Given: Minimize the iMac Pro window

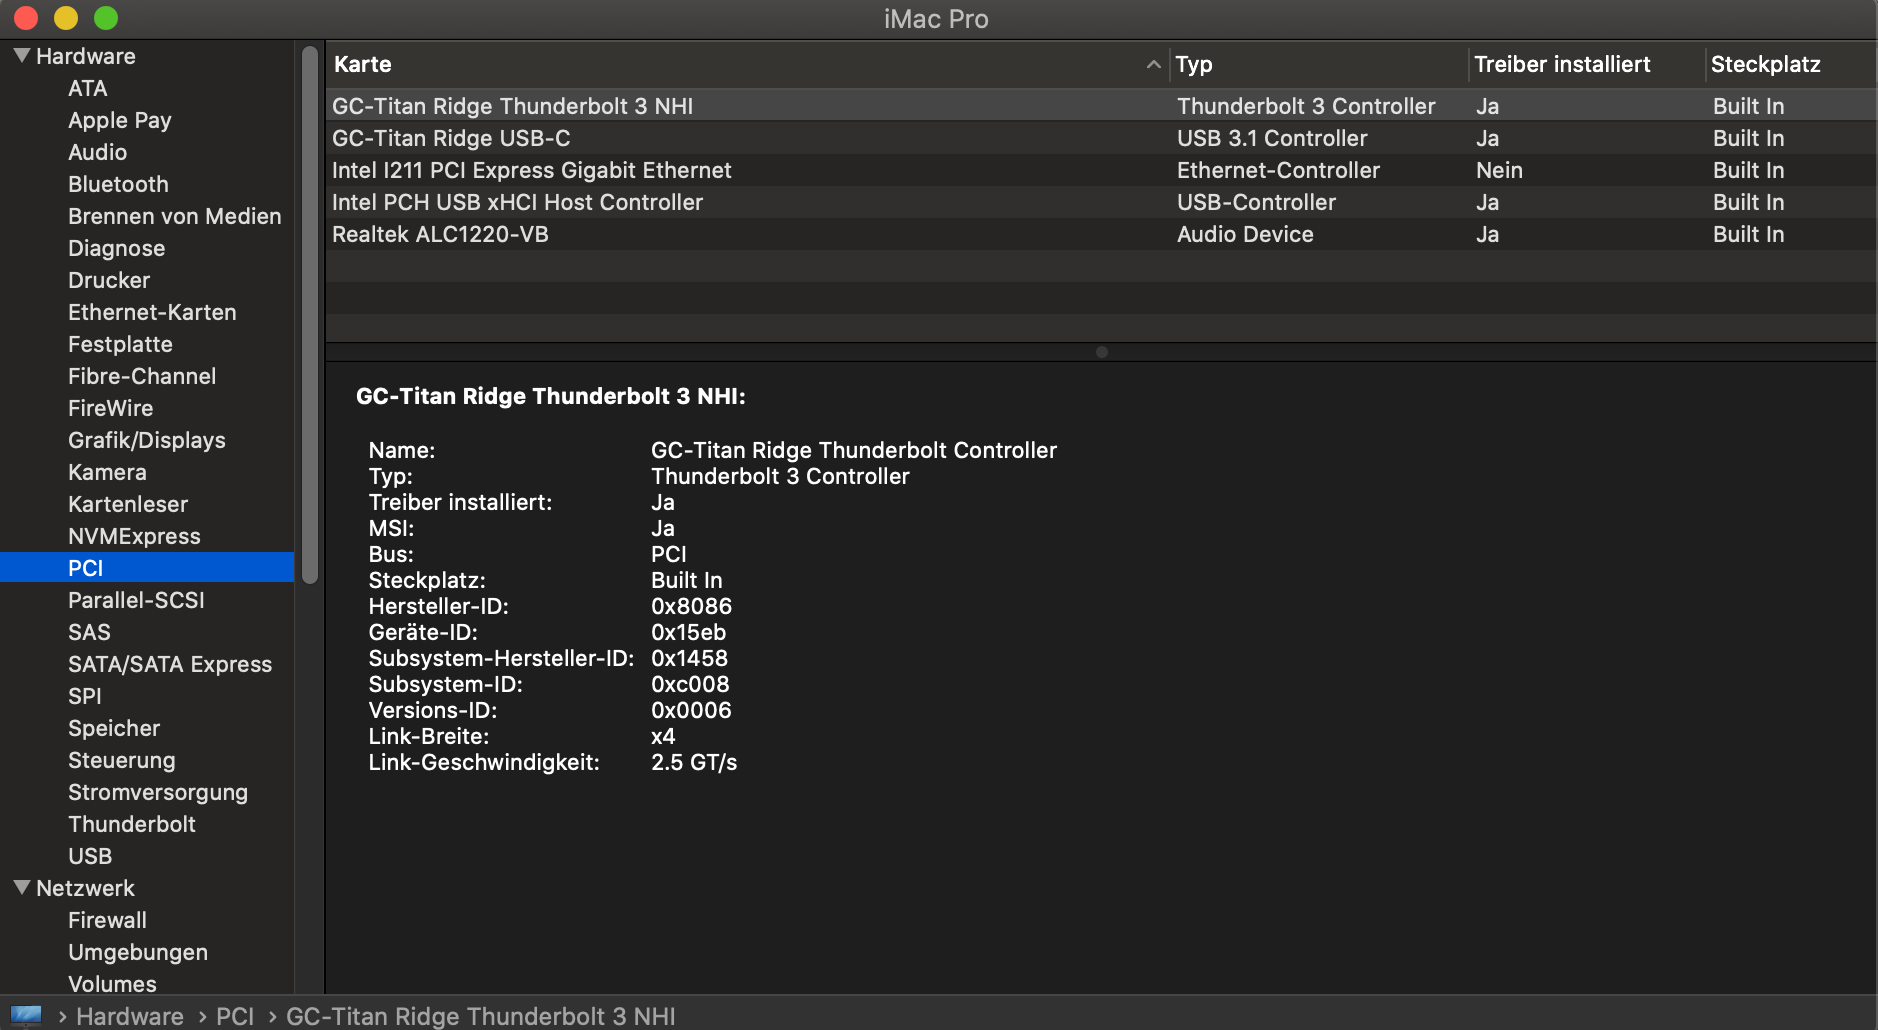Looking at the screenshot, I should pyautogui.click(x=66, y=18).
